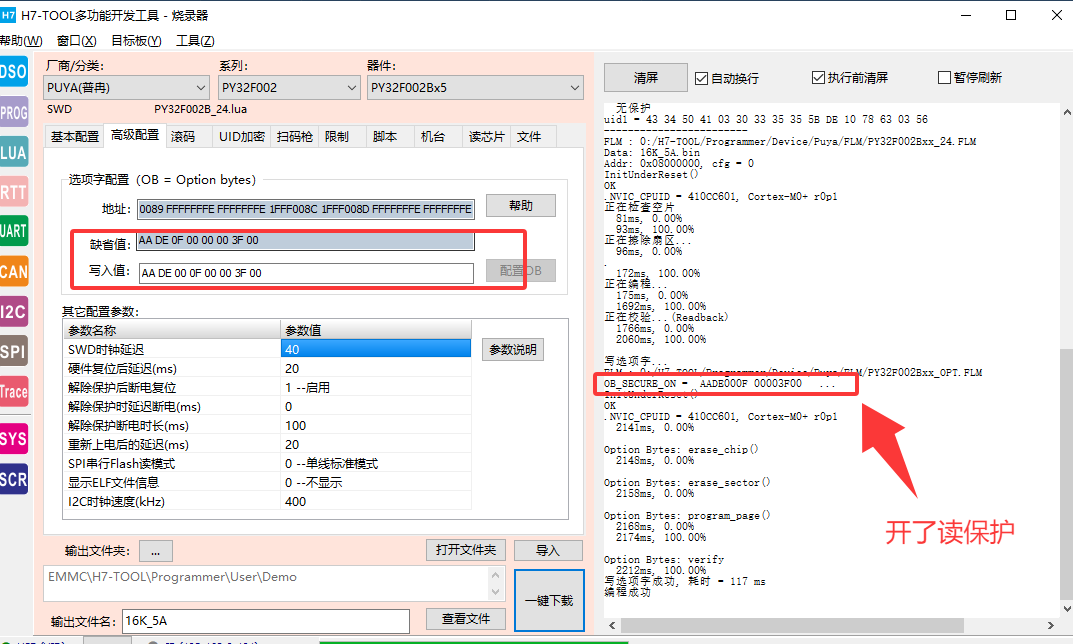Viewport: 1073px width, 644px height.
Task: Click the 一键下载 button
Action: point(549,600)
